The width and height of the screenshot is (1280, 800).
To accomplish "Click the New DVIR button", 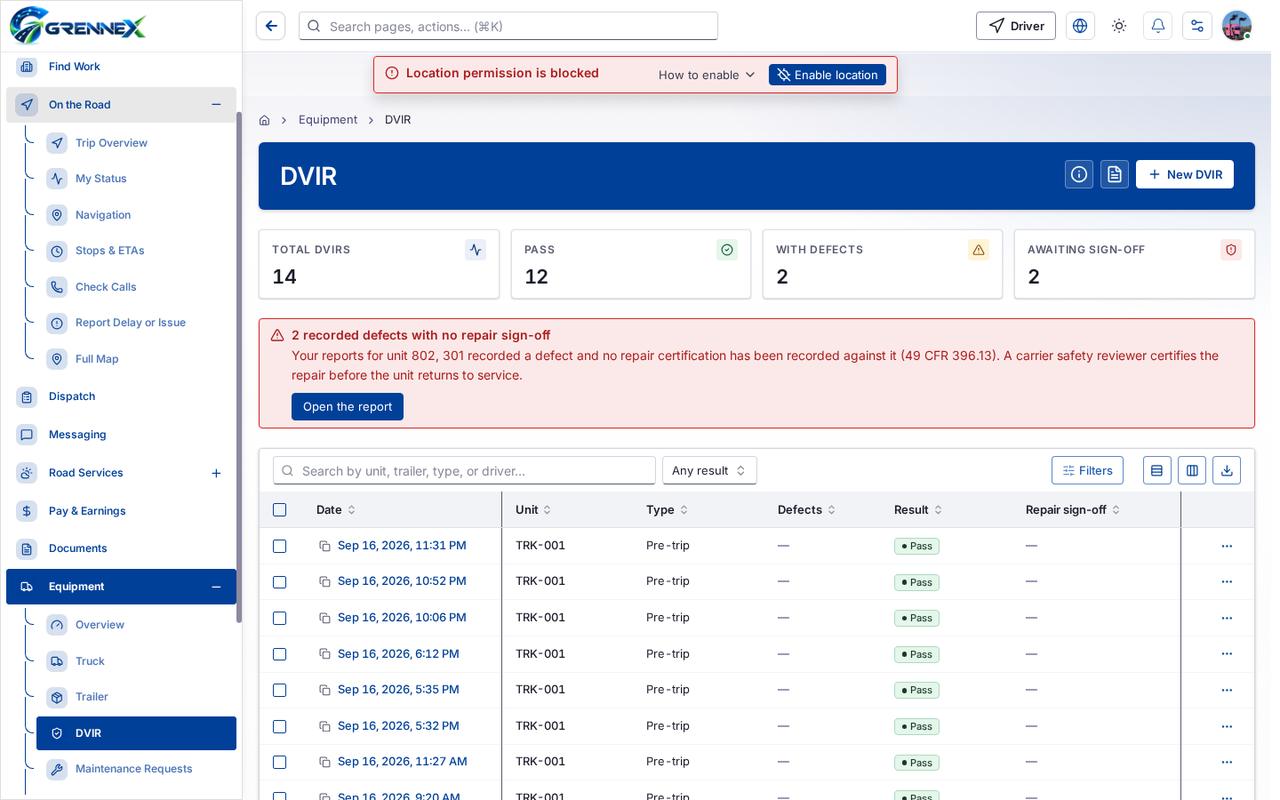I will (x=1185, y=174).
